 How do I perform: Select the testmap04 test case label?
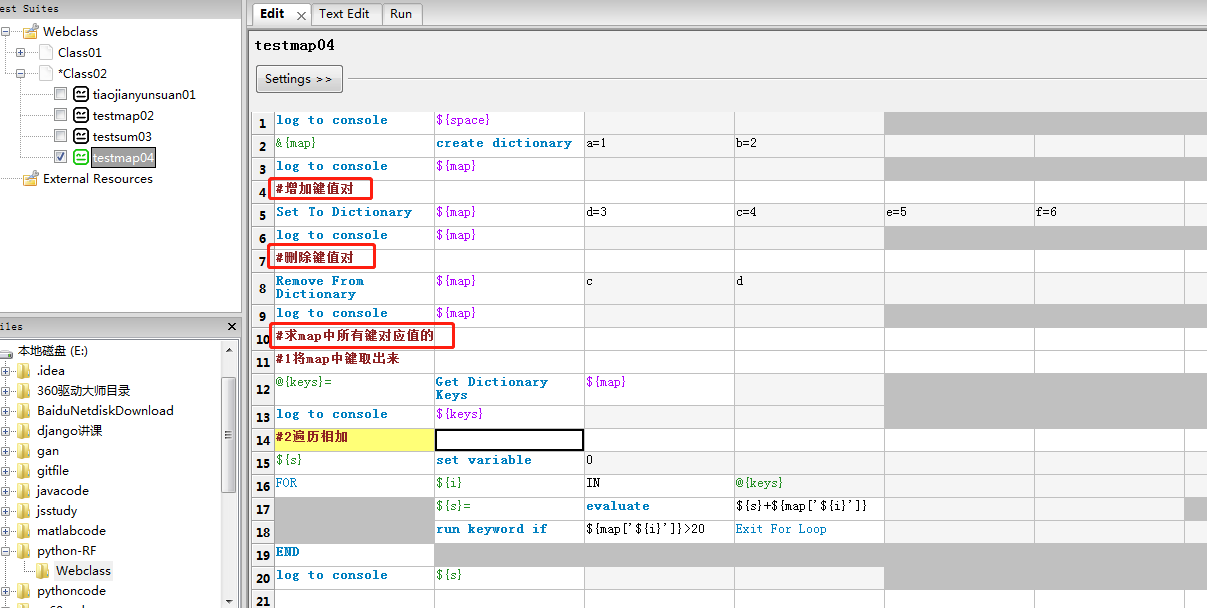click(x=123, y=157)
